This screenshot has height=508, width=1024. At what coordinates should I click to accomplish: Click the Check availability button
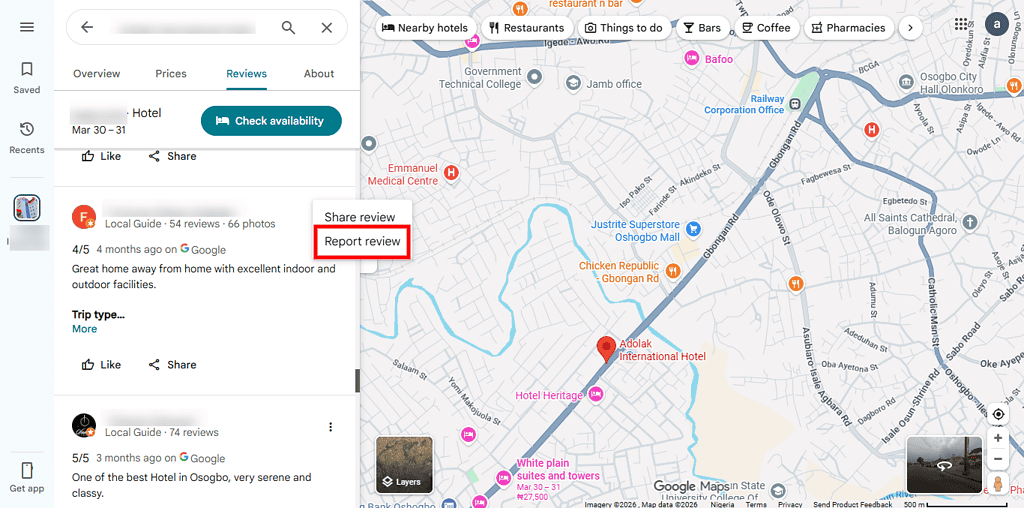(x=270, y=121)
